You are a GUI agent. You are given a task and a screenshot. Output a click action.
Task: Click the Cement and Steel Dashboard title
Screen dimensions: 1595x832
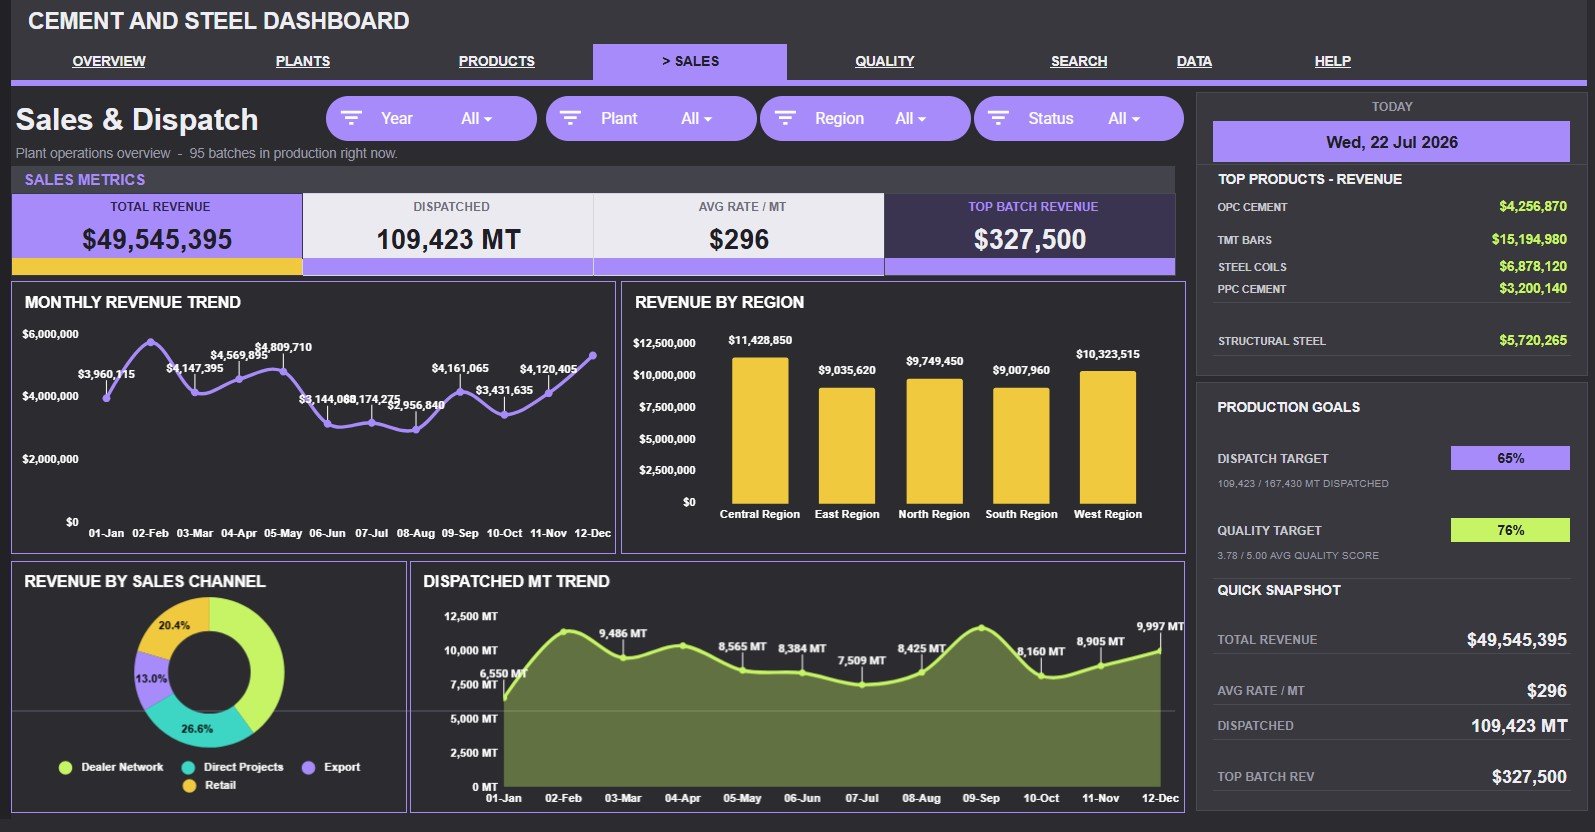click(218, 21)
